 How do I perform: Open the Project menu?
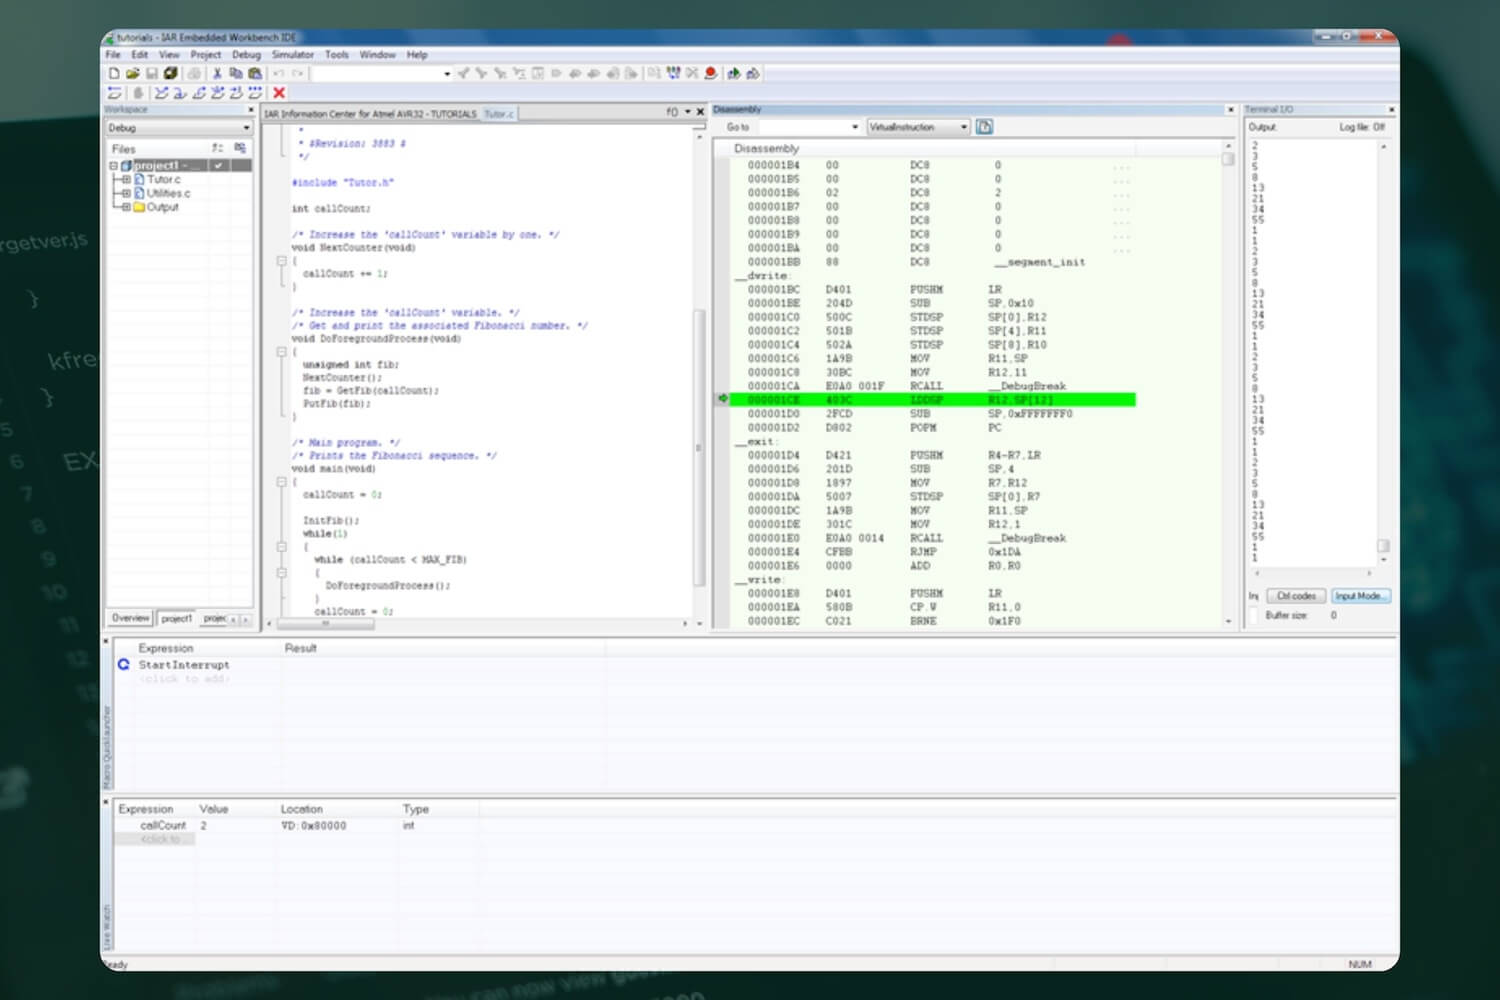pyautogui.click(x=205, y=55)
